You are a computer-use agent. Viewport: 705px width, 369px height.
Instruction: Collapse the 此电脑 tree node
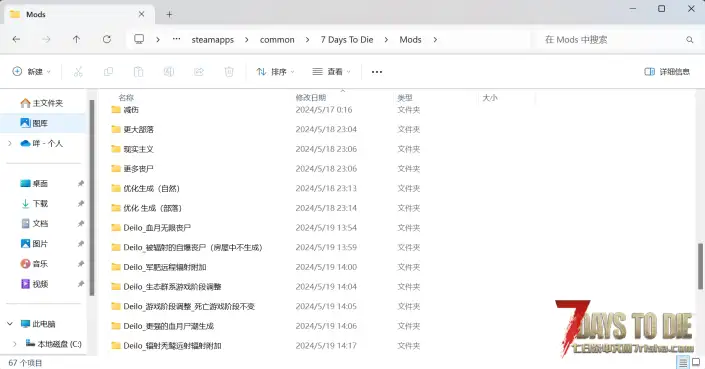(x=10, y=324)
